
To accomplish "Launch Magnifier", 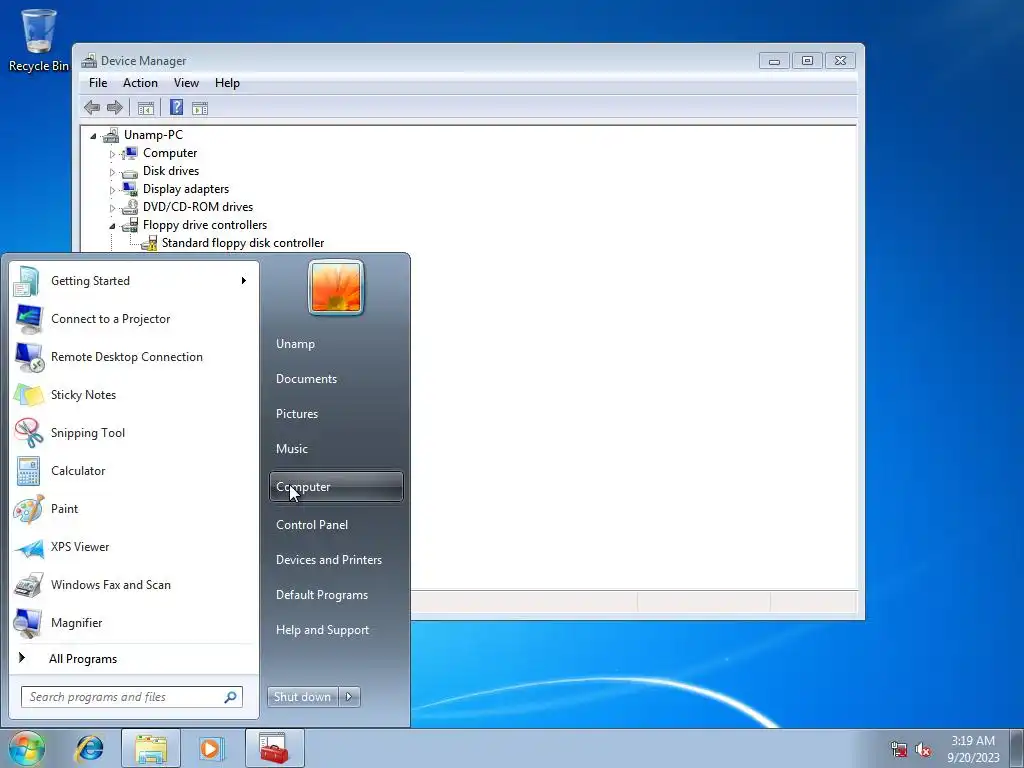I will click(x=133, y=623).
